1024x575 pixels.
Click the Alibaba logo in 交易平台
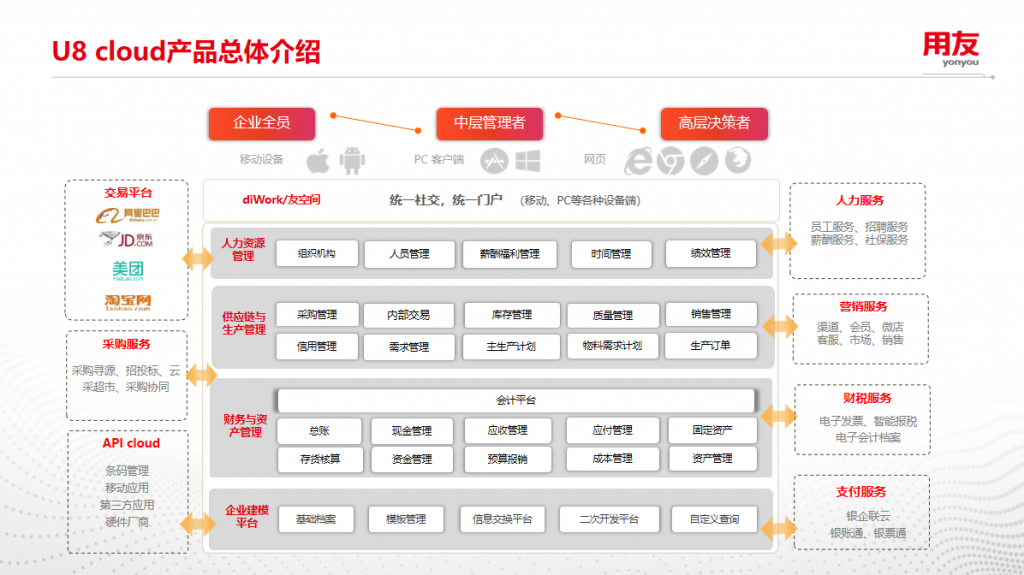(x=127, y=216)
